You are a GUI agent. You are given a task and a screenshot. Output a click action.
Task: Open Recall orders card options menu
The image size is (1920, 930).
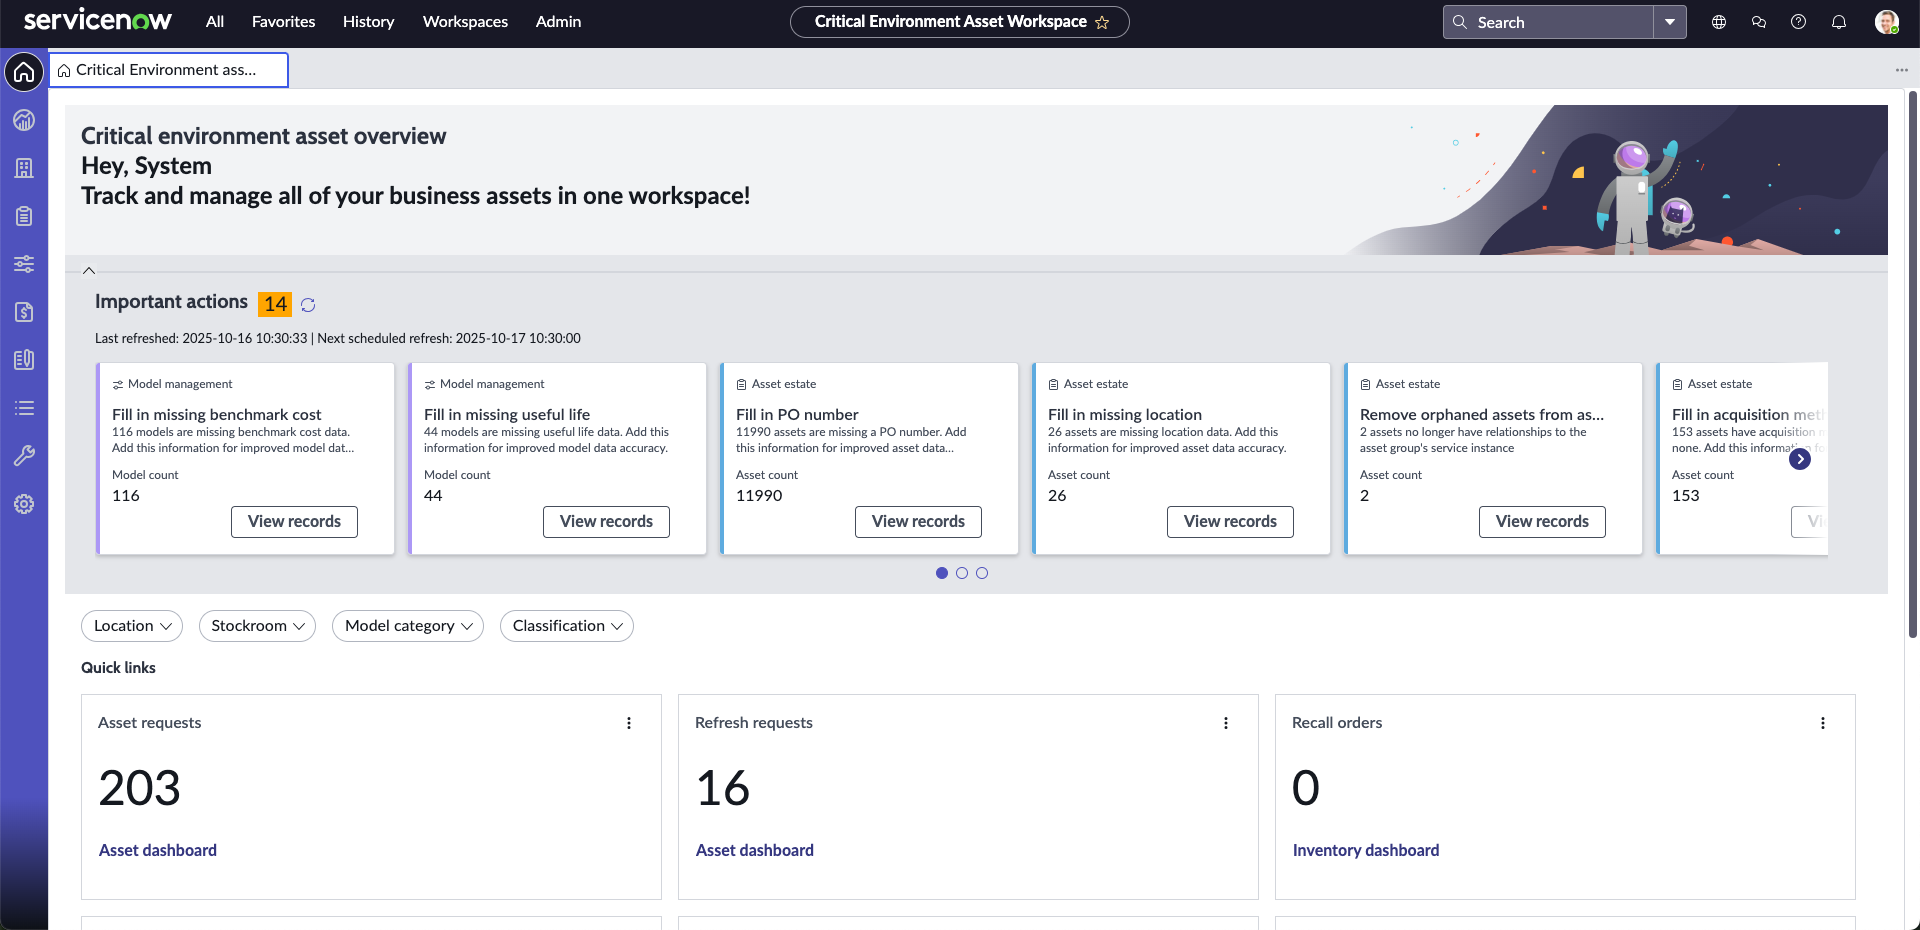[x=1823, y=723]
